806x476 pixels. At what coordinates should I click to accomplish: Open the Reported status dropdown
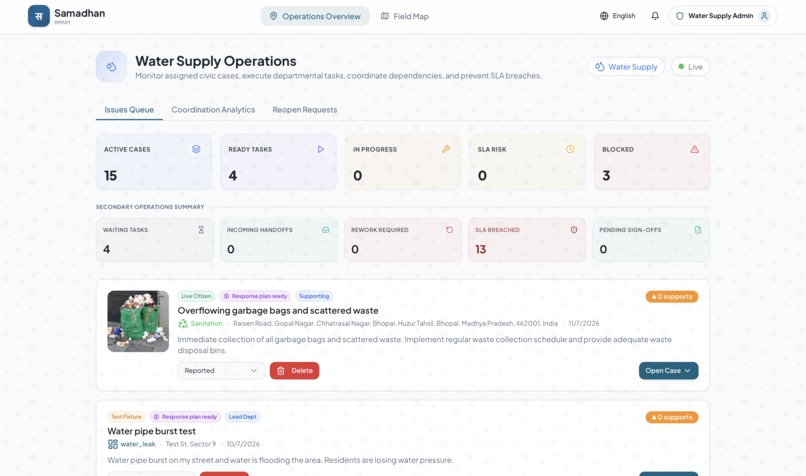pyautogui.click(x=221, y=371)
